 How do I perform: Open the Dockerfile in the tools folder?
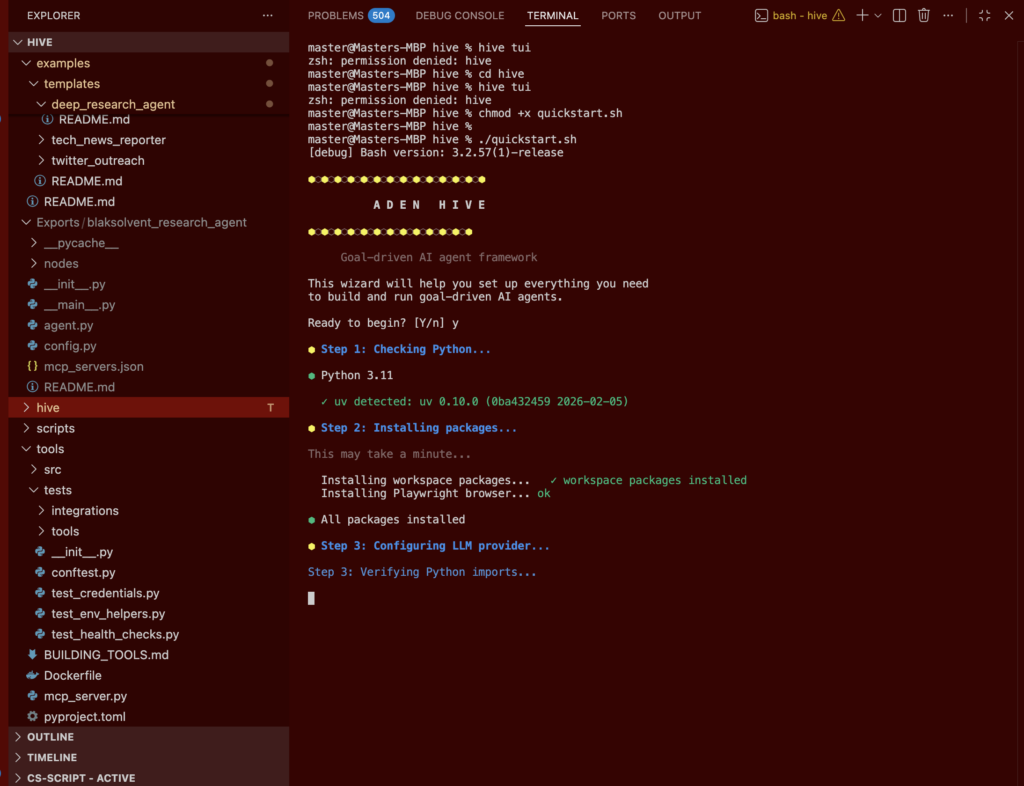[x=72, y=675]
